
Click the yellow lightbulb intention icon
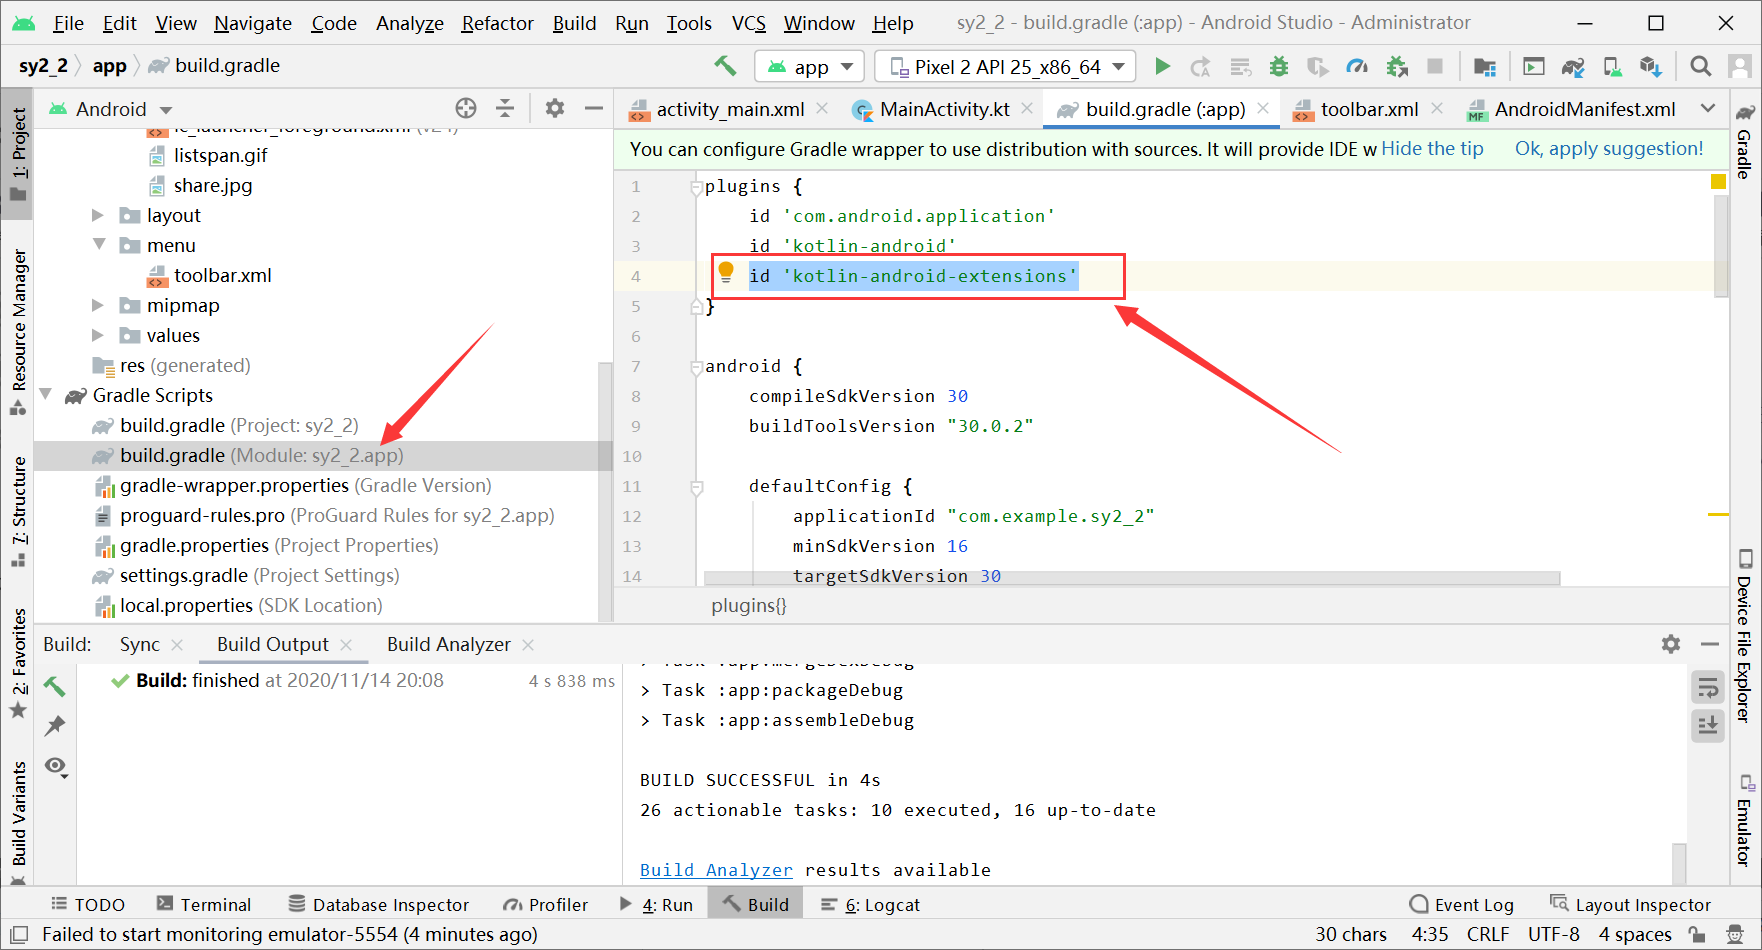(x=726, y=271)
